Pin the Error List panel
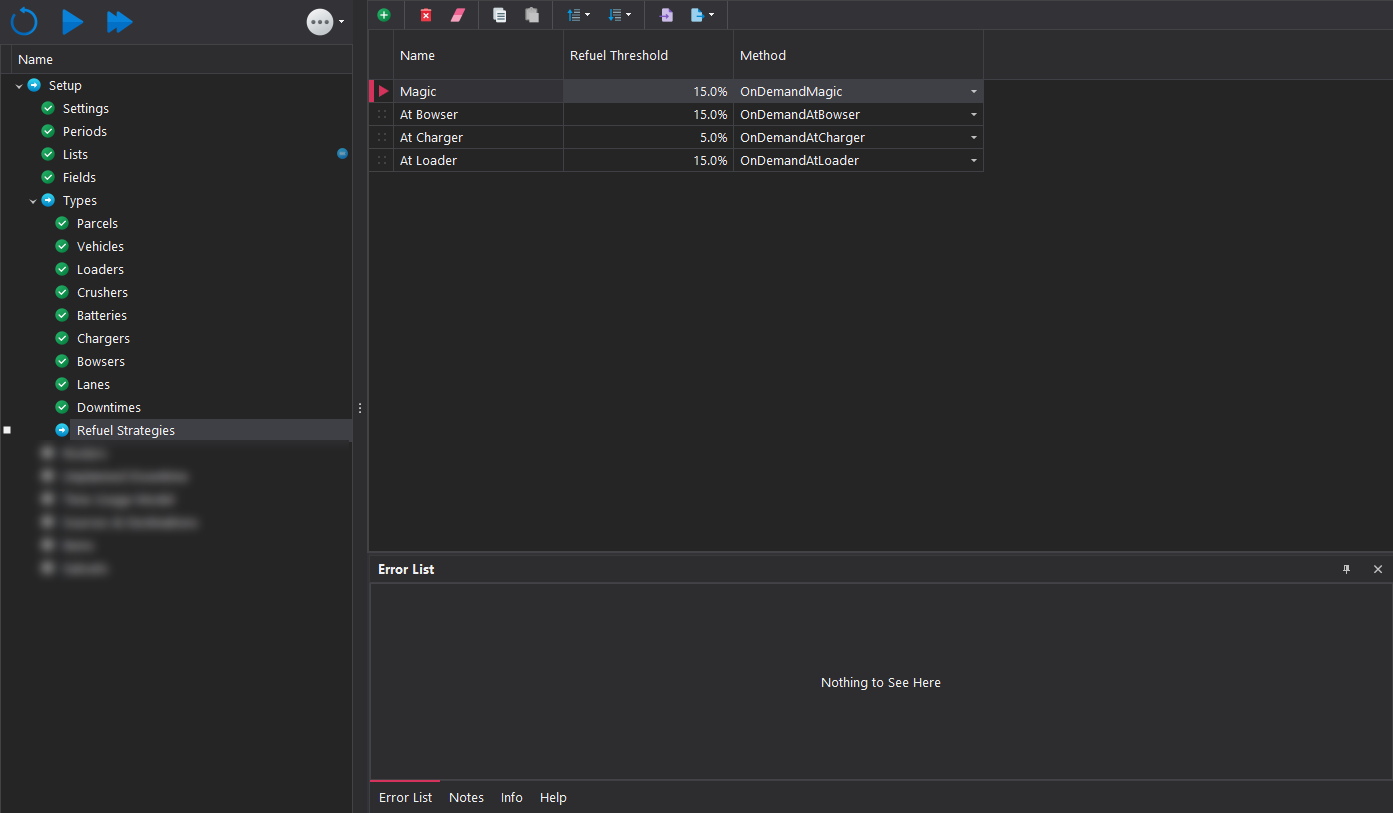The image size is (1393, 813). click(x=1346, y=569)
